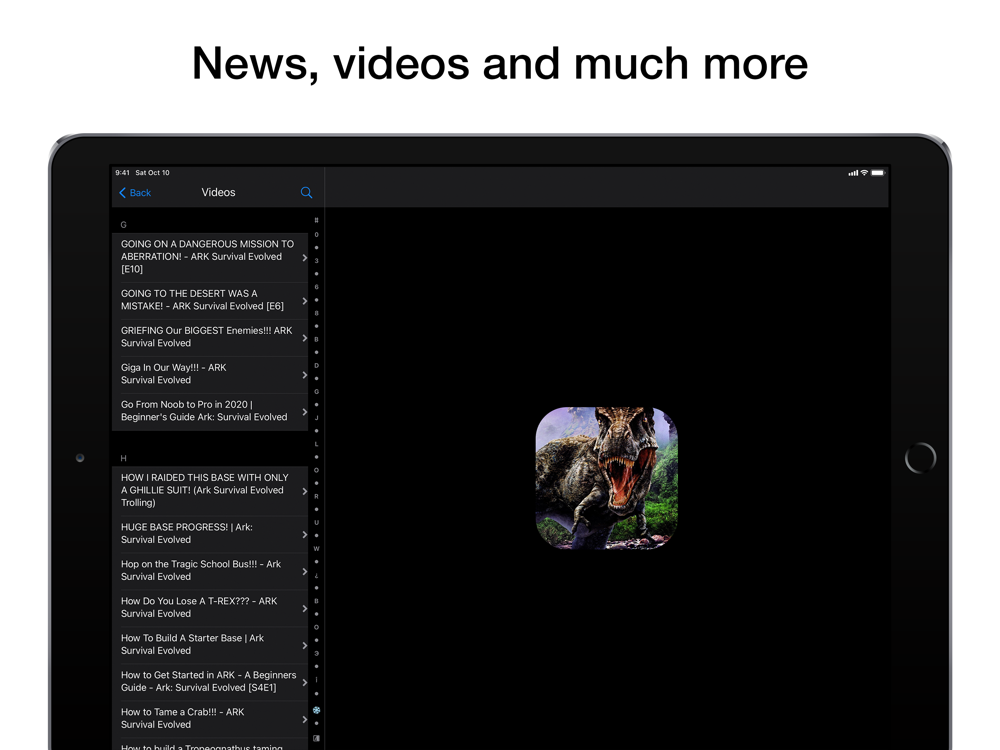This screenshot has width=1000, height=750.
Task: Tap the Back button
Action: pos(135,193)
